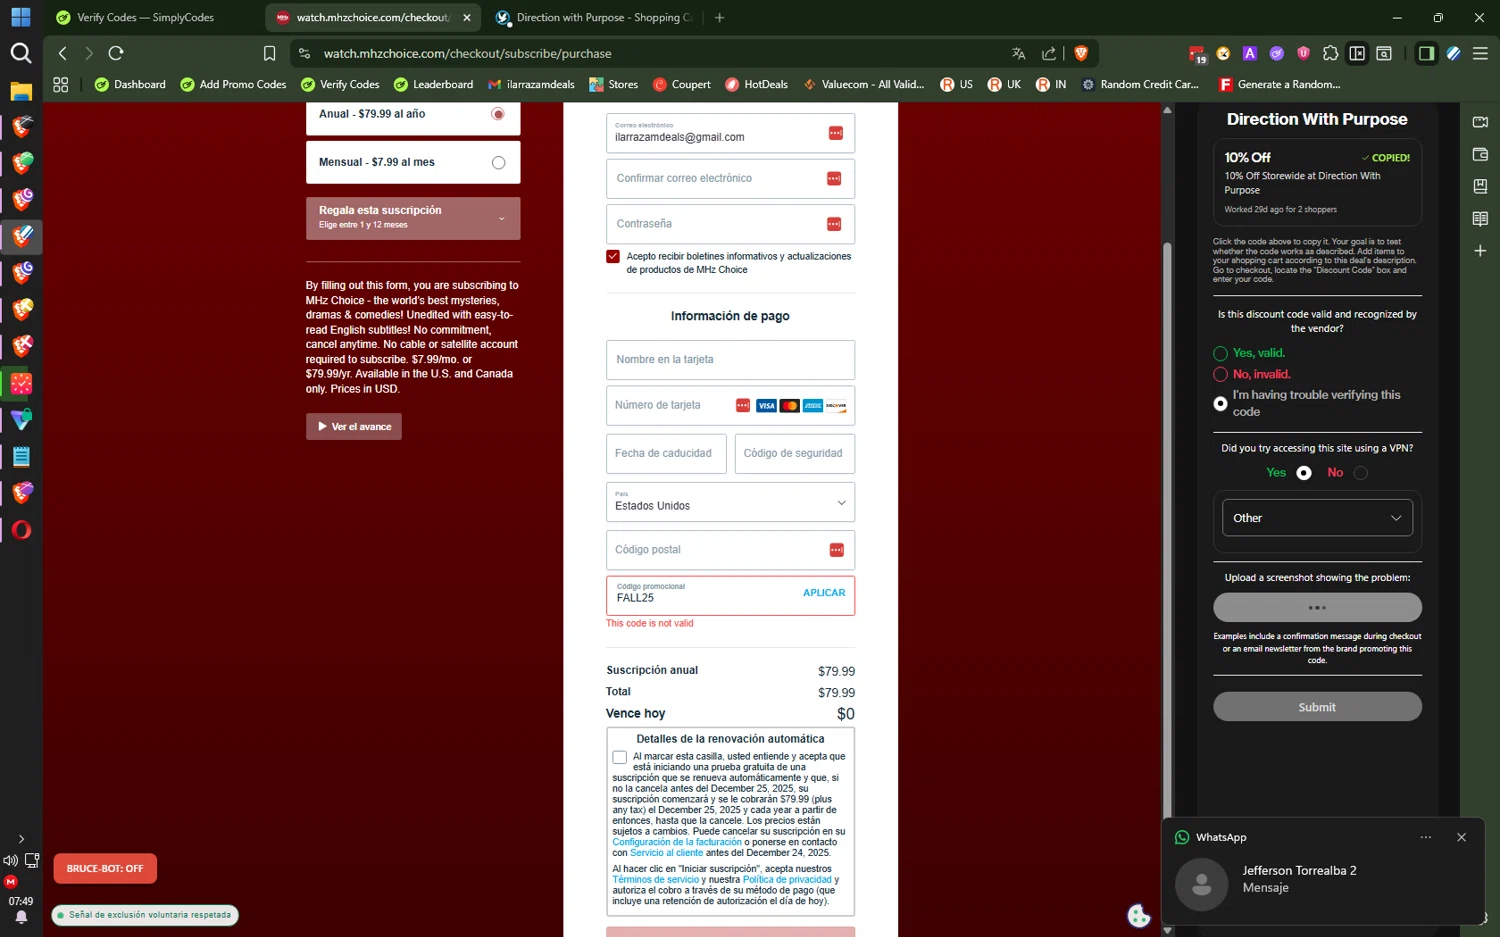The height and width of the screenshot is (937, 1500).
Task: Expand the 'Regala esta suscripción' gift section
Action: pos(413,218)
